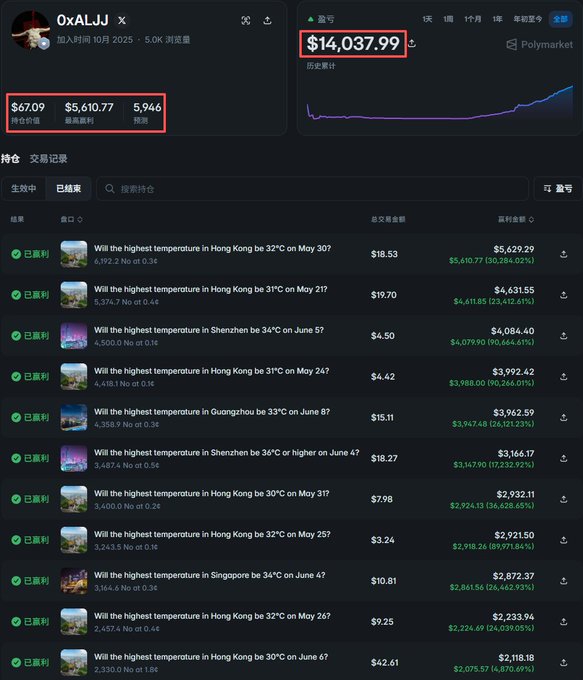Viewport: 583px width, 680px height.
Task: Click the search magnifier icon in the positions search
Action: coord(110,189)
